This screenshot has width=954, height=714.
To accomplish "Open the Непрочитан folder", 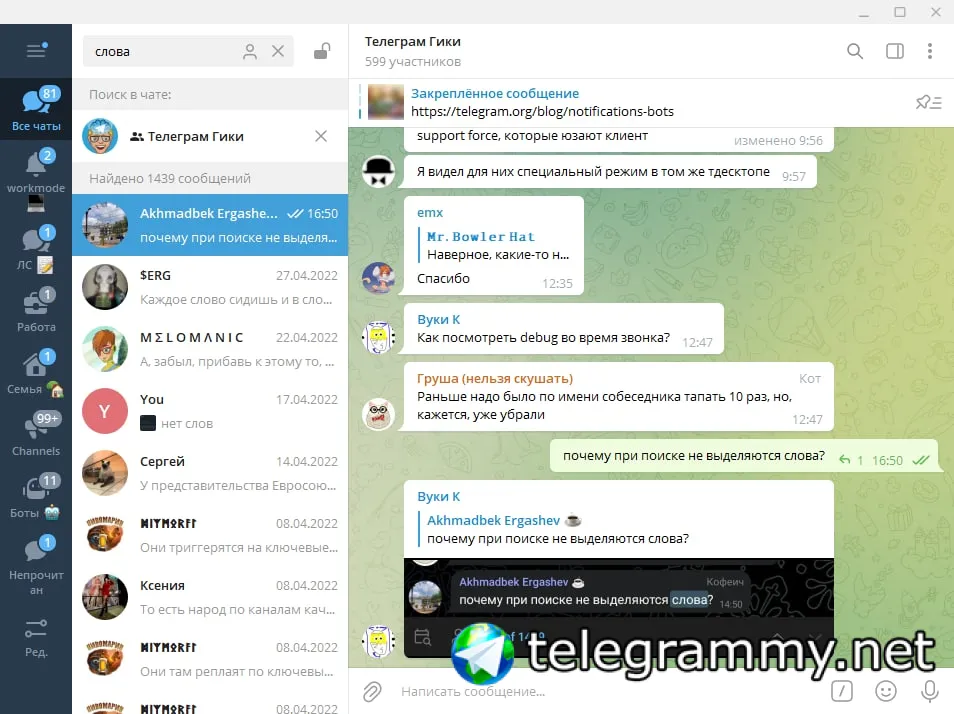I will point(36,566).
